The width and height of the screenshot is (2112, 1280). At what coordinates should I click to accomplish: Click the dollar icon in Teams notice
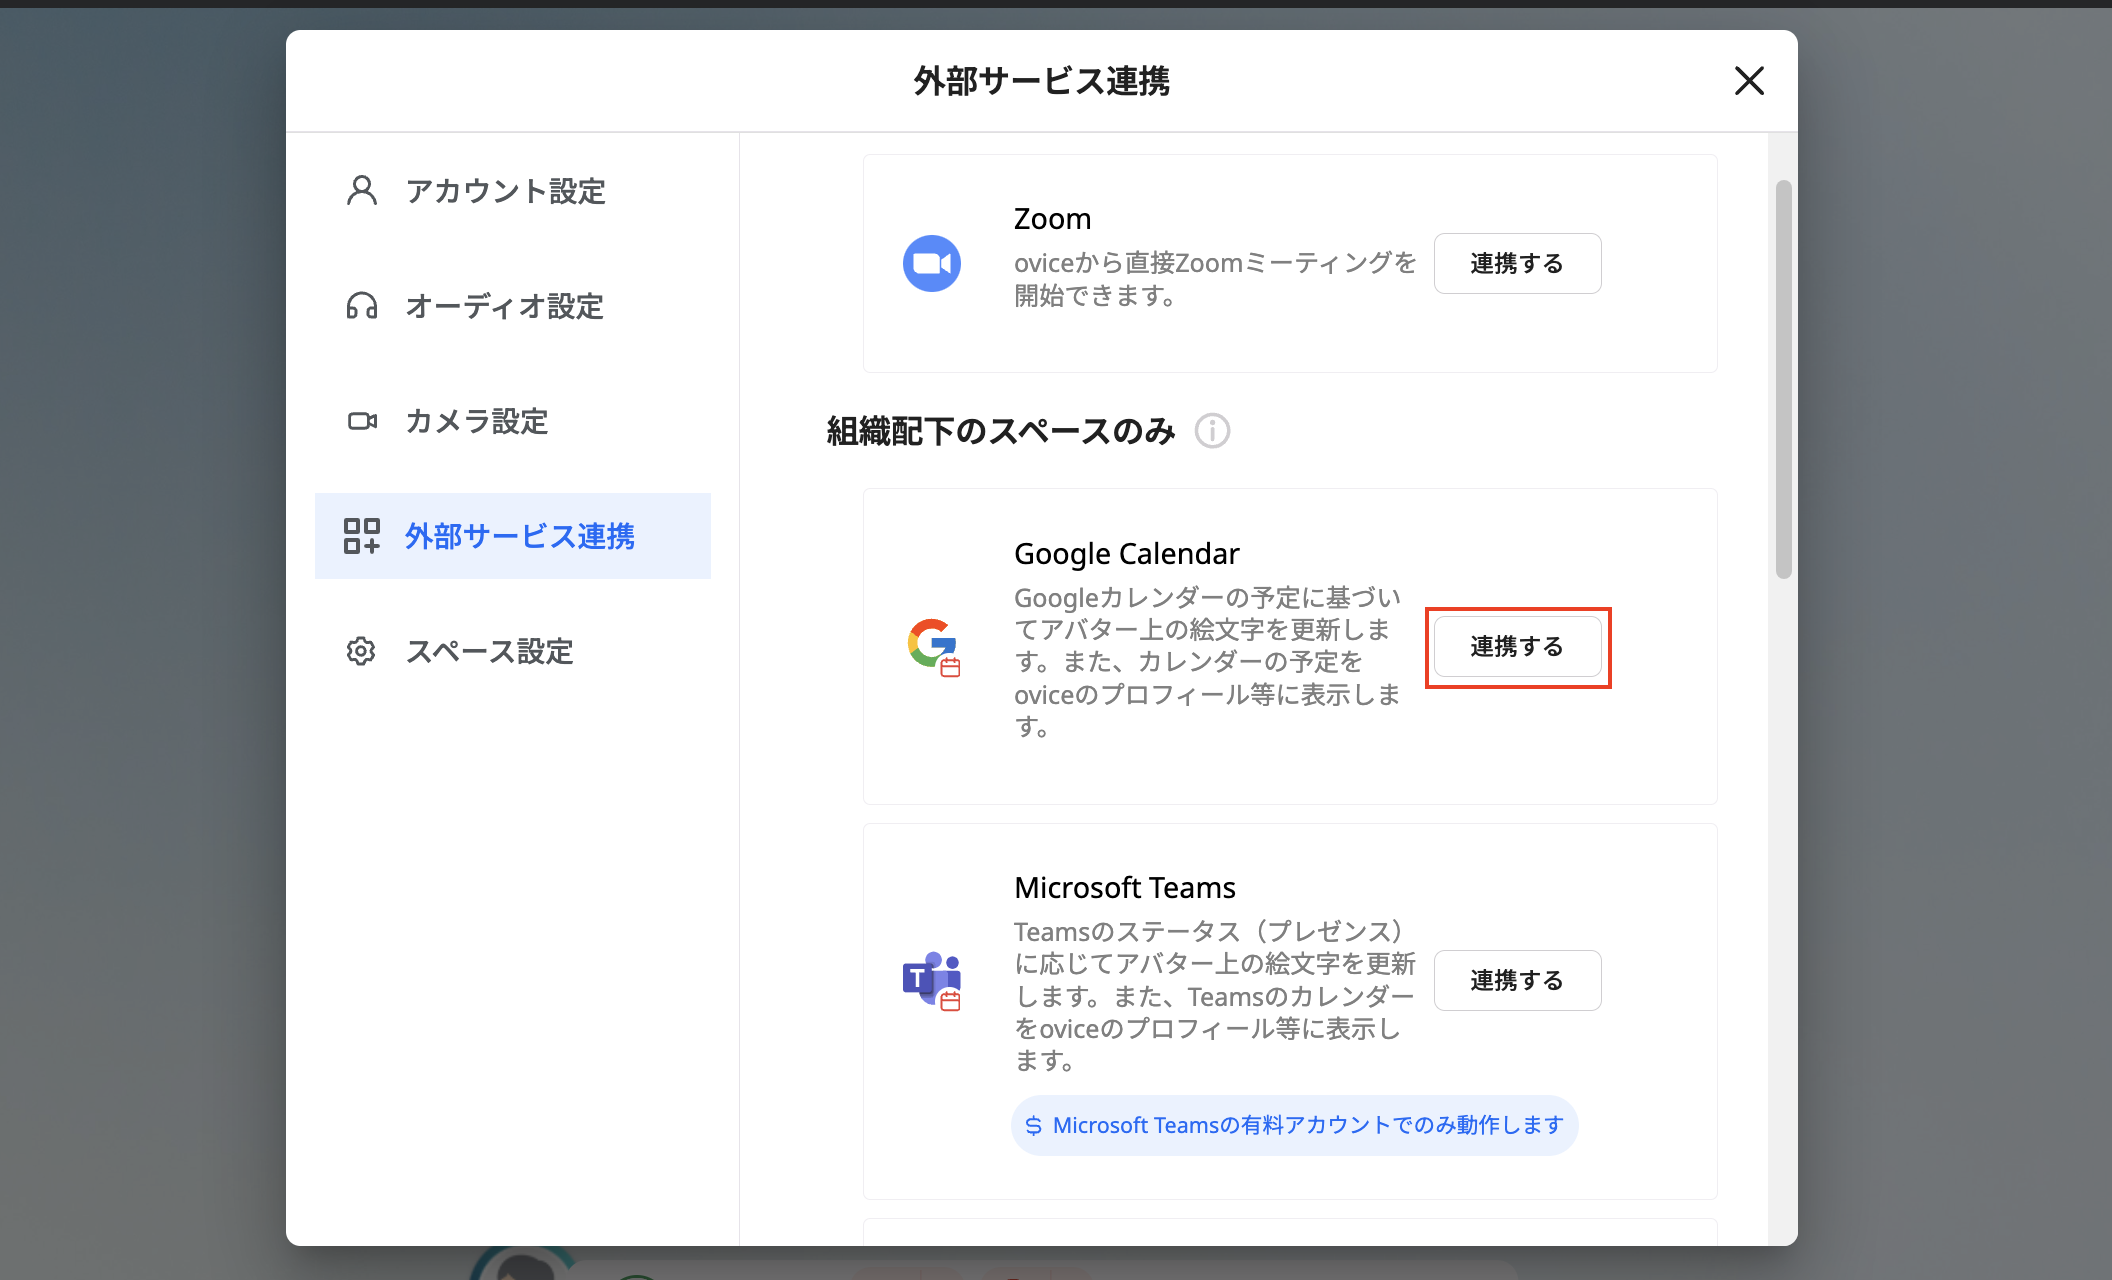(1034, 1126)
